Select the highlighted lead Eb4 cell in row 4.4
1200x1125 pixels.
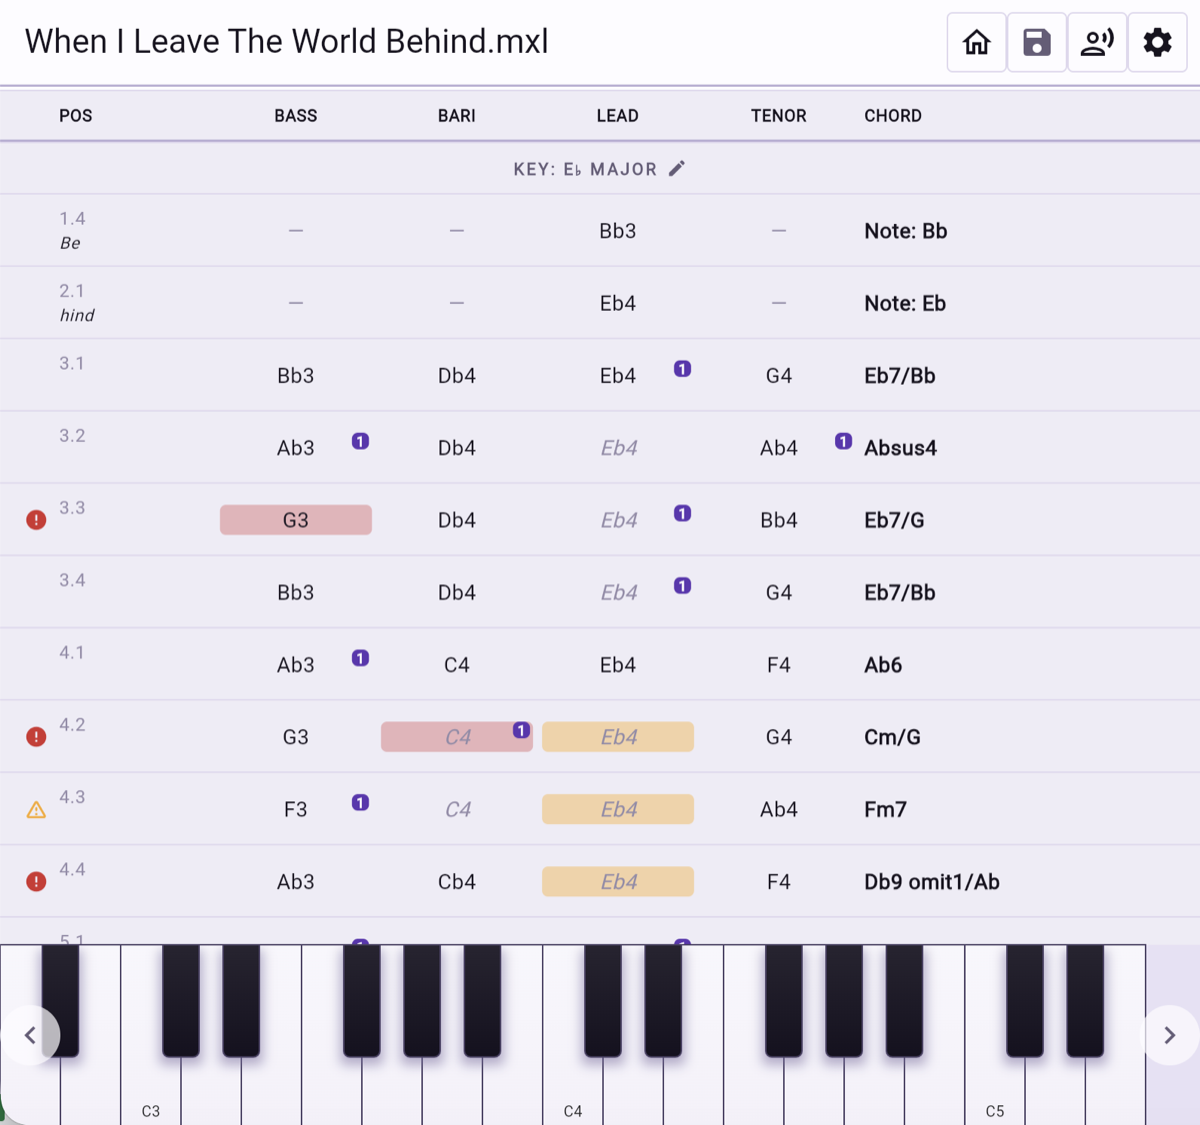click(x=618, y=882)
